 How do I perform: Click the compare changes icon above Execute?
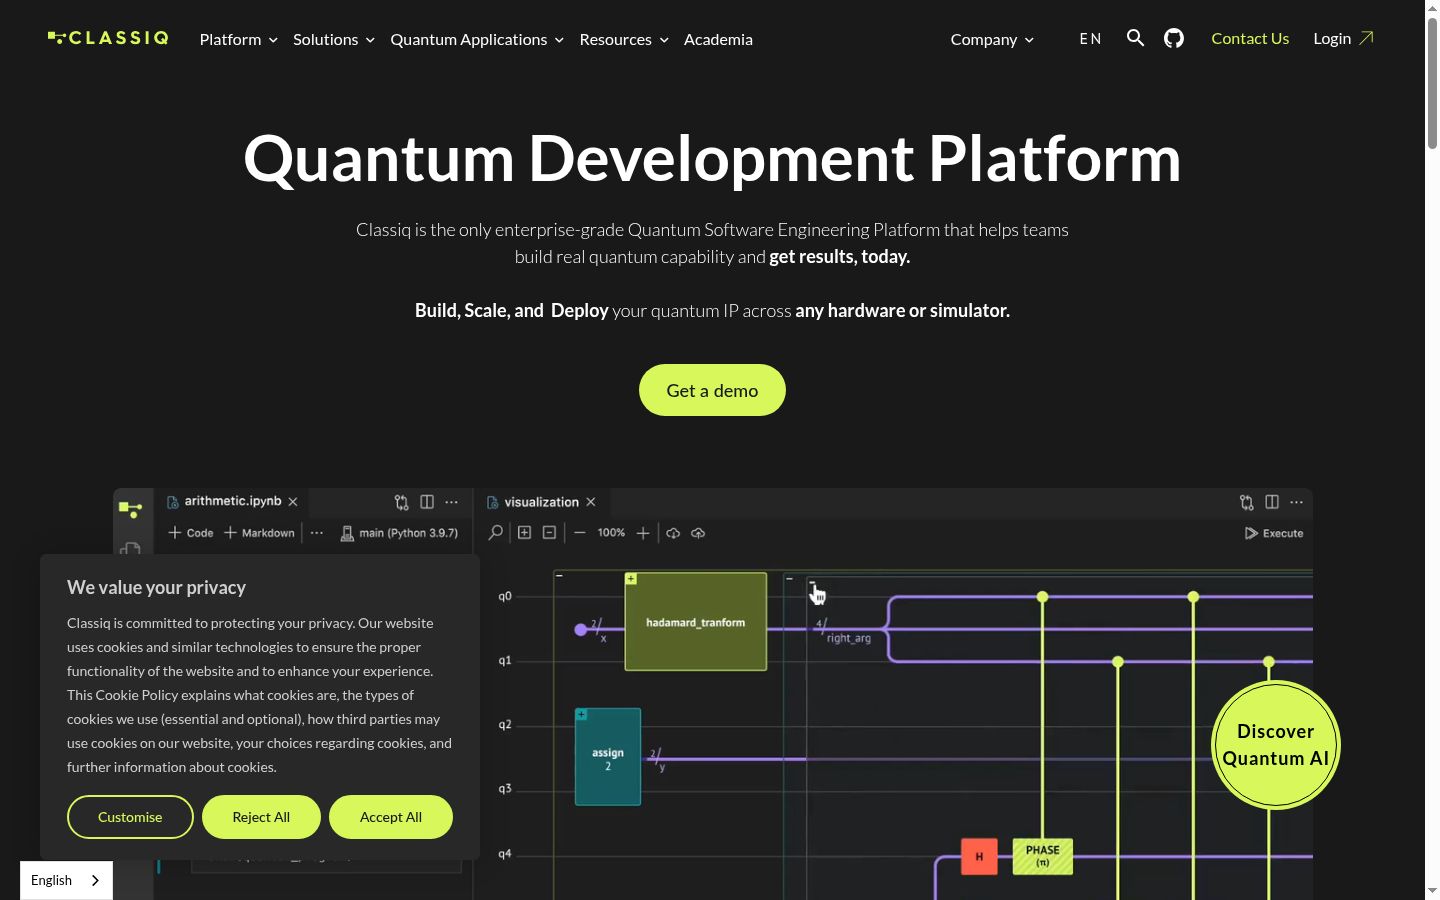point(1247,502)
